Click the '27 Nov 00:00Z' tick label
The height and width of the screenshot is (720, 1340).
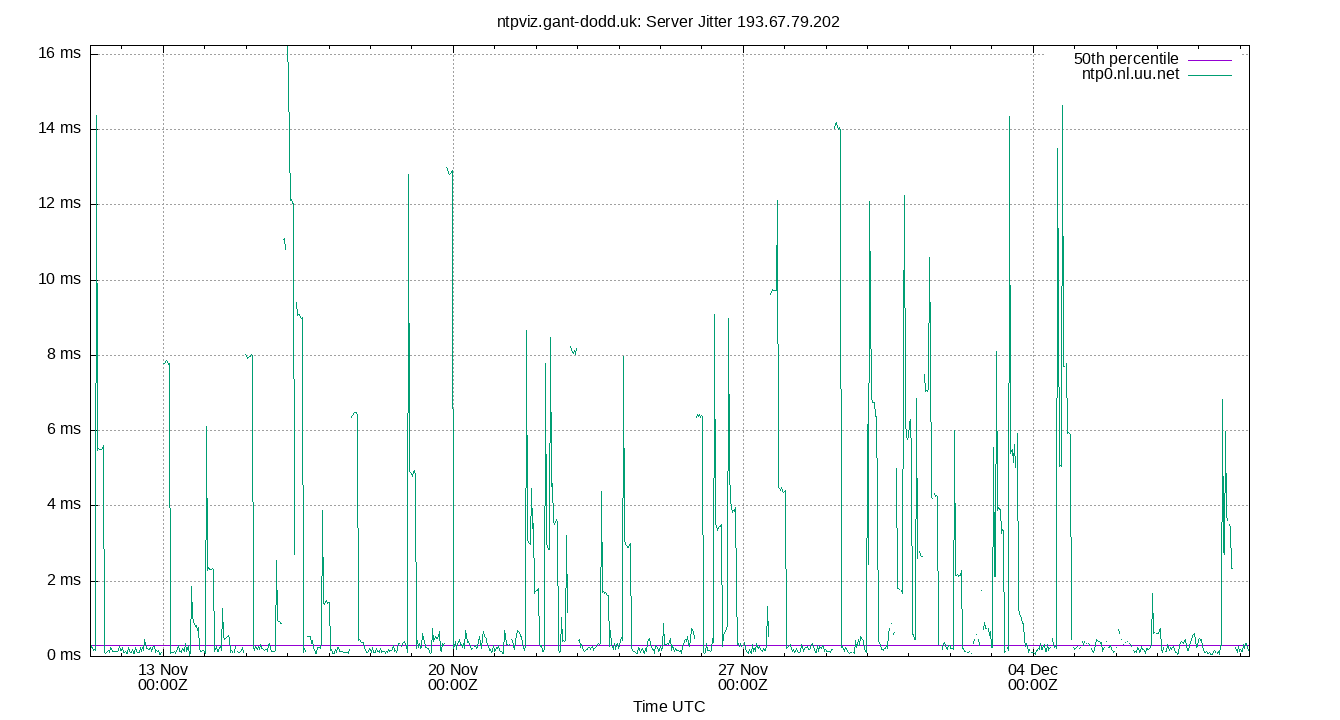[x=745, y=677]
